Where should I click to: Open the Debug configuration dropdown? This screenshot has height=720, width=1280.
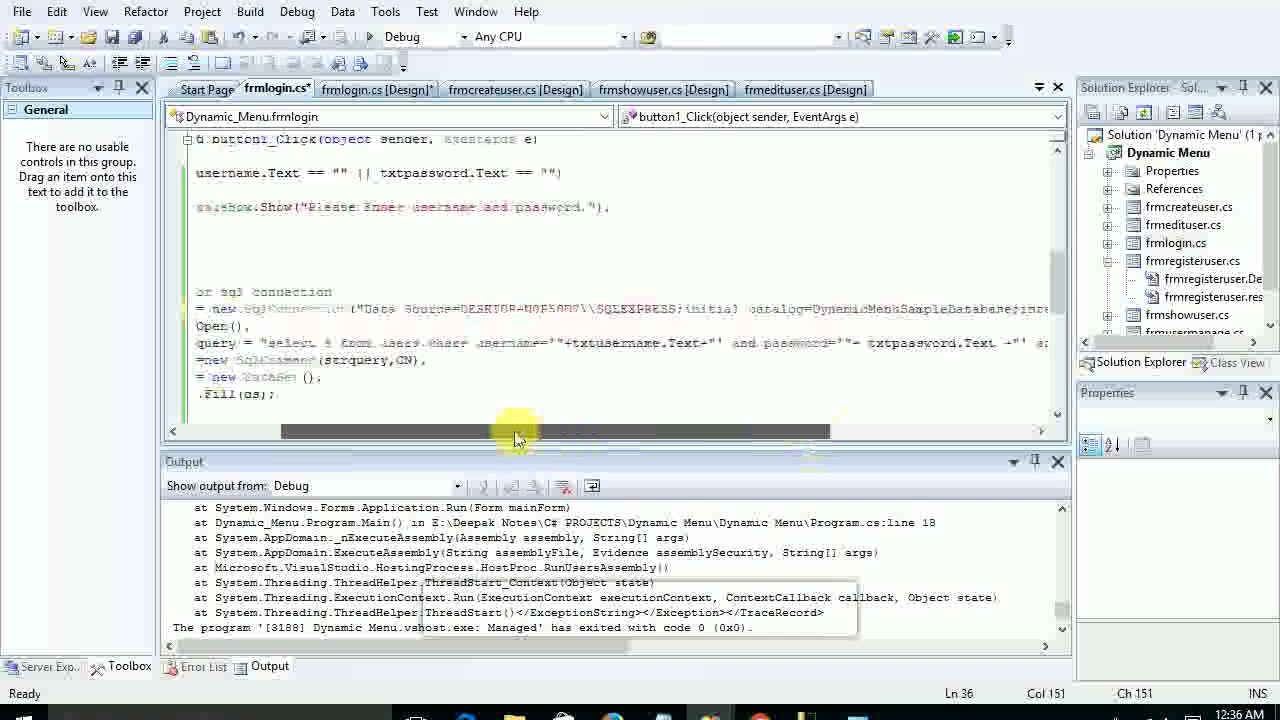pos(463,37)
